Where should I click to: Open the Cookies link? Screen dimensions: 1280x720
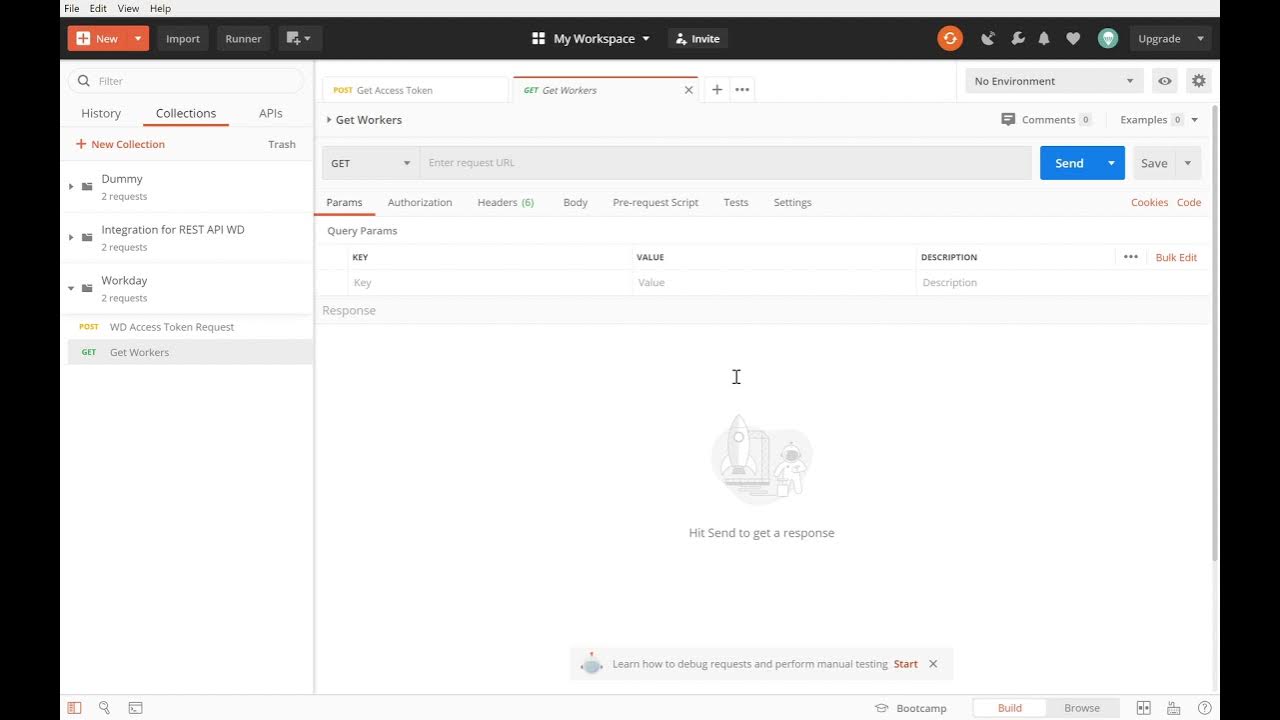pyautogui.click(x=1149, y=202)
